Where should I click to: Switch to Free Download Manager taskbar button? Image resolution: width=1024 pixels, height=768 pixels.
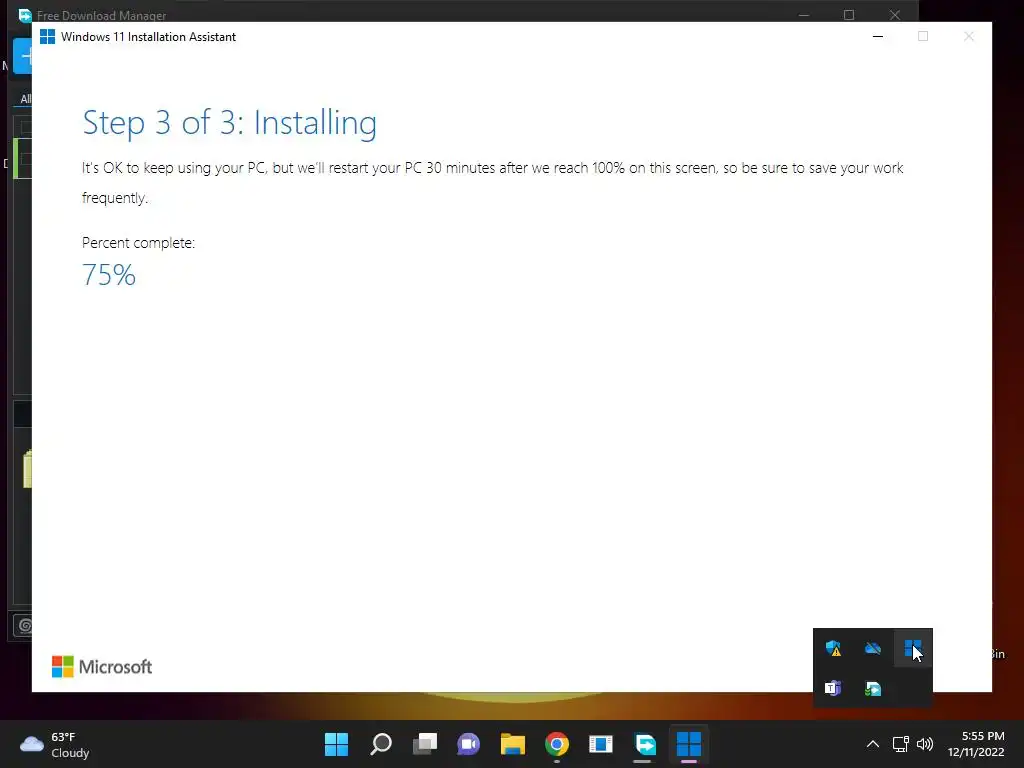pyautogui.click(x=645, y=744)
